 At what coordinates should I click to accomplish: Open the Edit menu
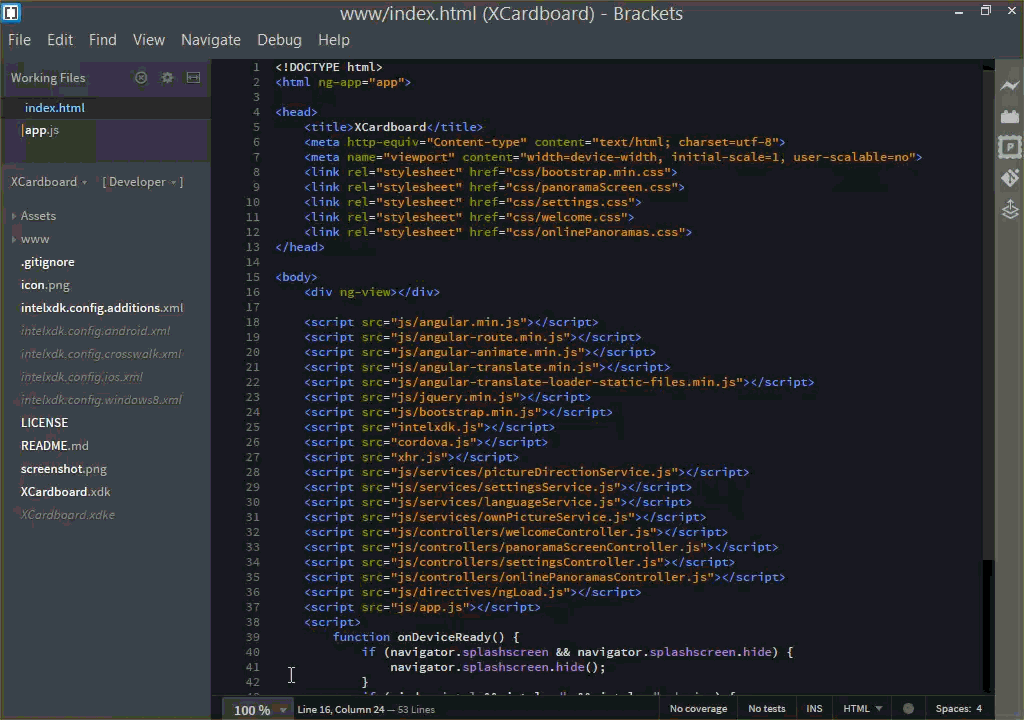(60, 40)
